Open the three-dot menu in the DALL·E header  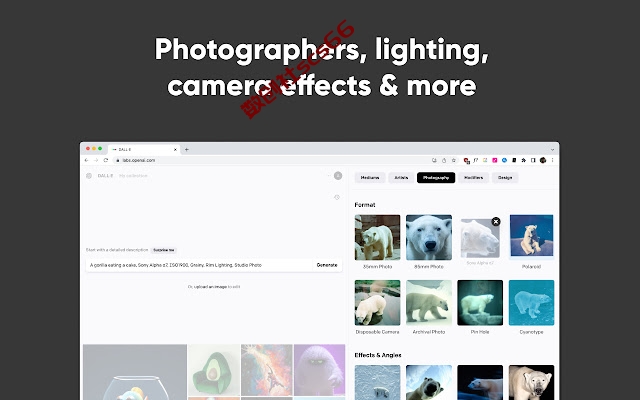click(329, 176)
